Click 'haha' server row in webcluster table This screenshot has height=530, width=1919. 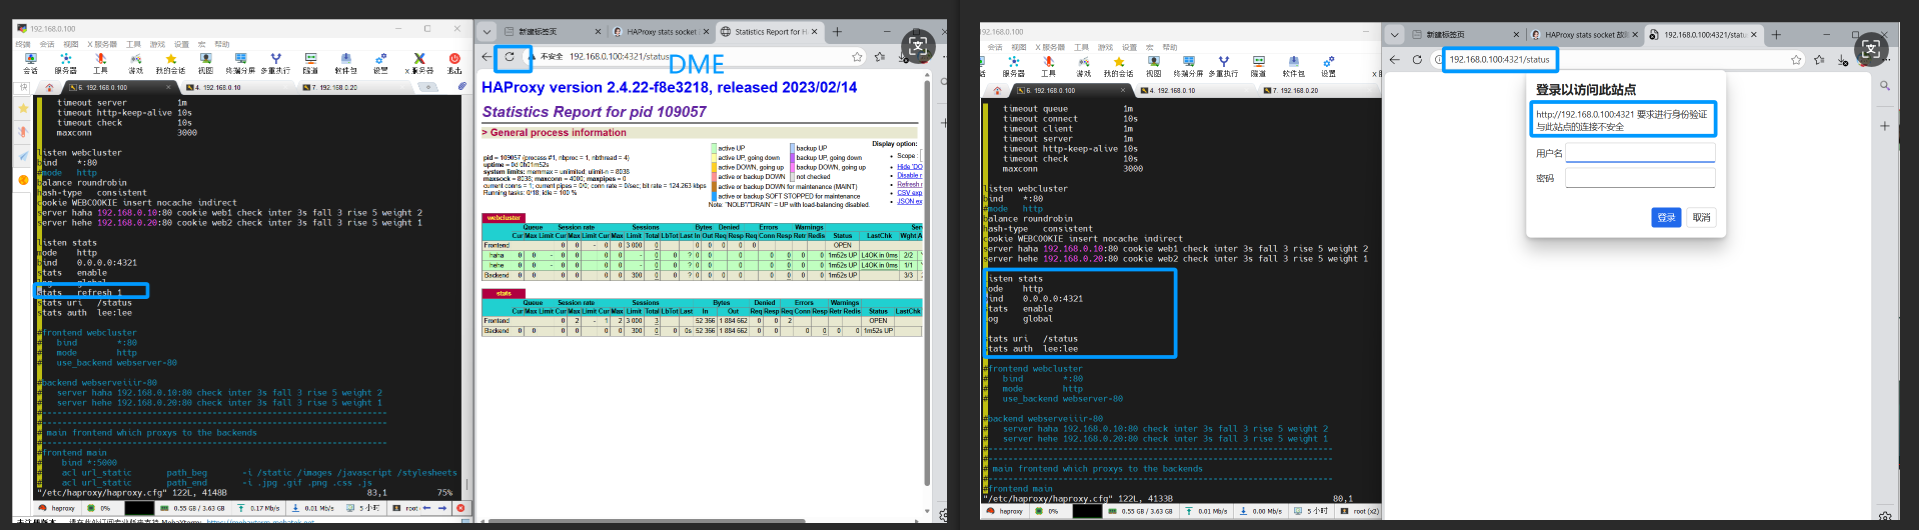[x=702, y=255]
